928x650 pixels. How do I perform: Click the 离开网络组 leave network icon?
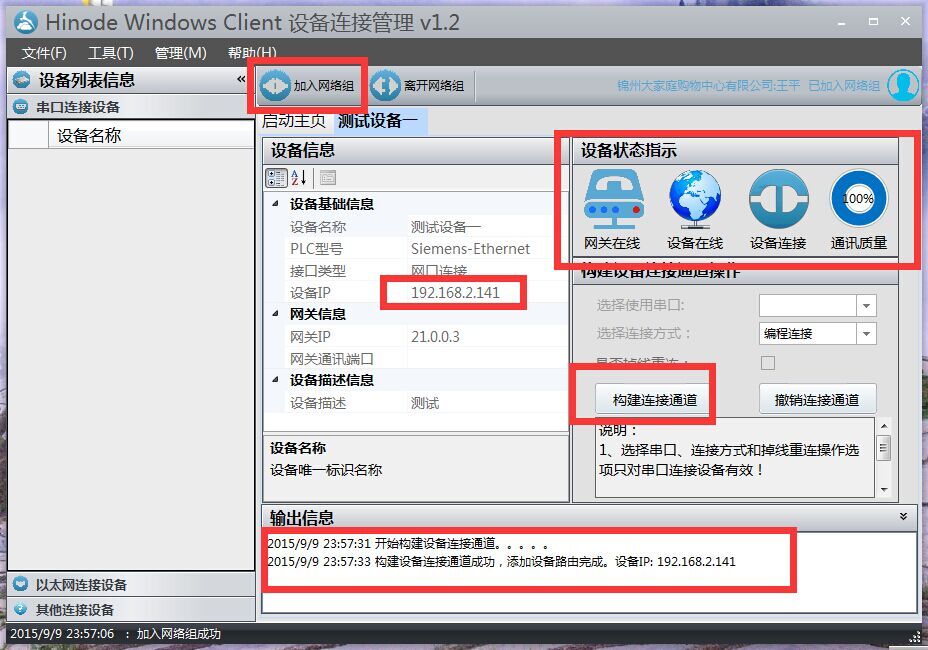click(385, 86)
